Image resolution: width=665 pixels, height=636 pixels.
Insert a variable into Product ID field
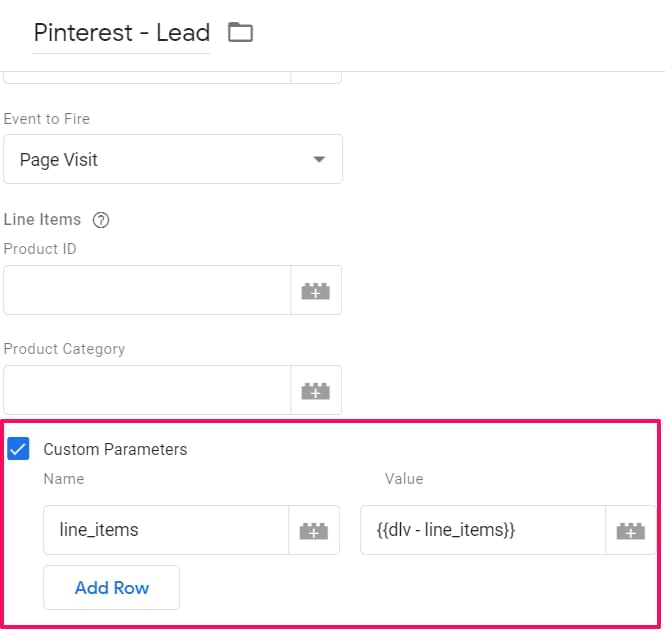click(316, 290)
